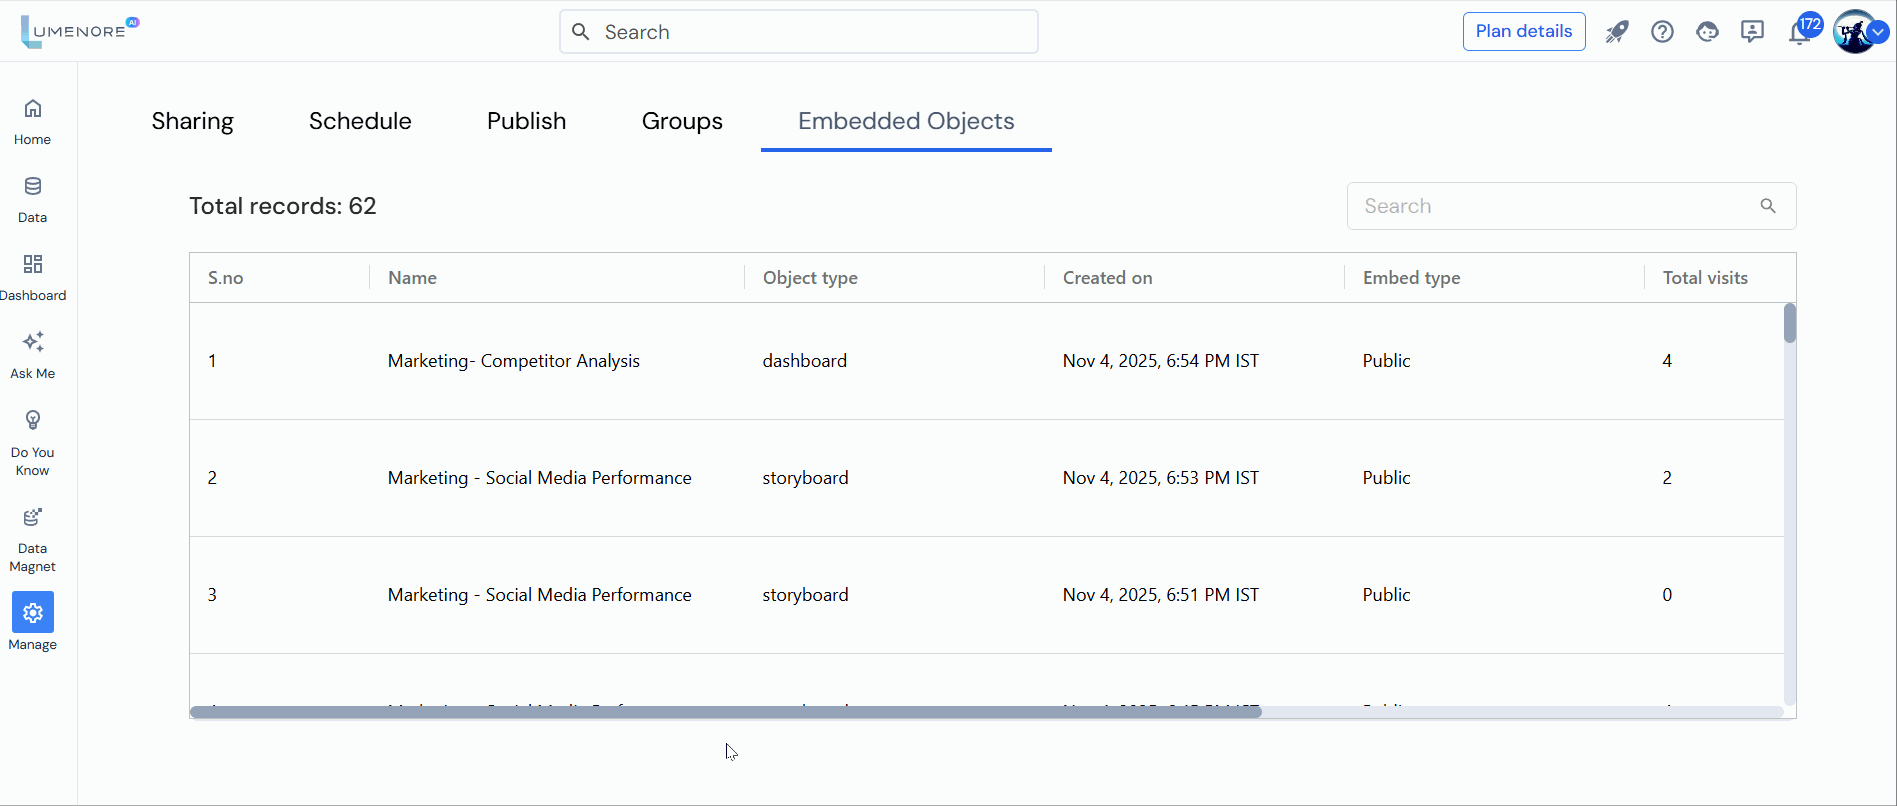Click the Plan details button

[1524, 31]
